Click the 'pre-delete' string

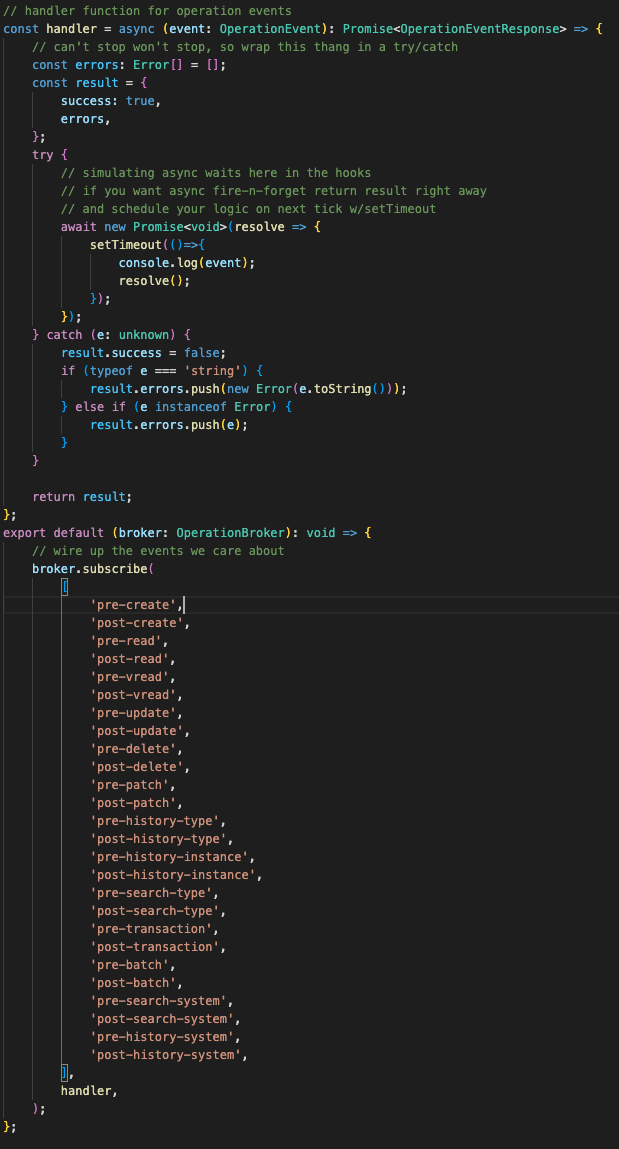133,749
